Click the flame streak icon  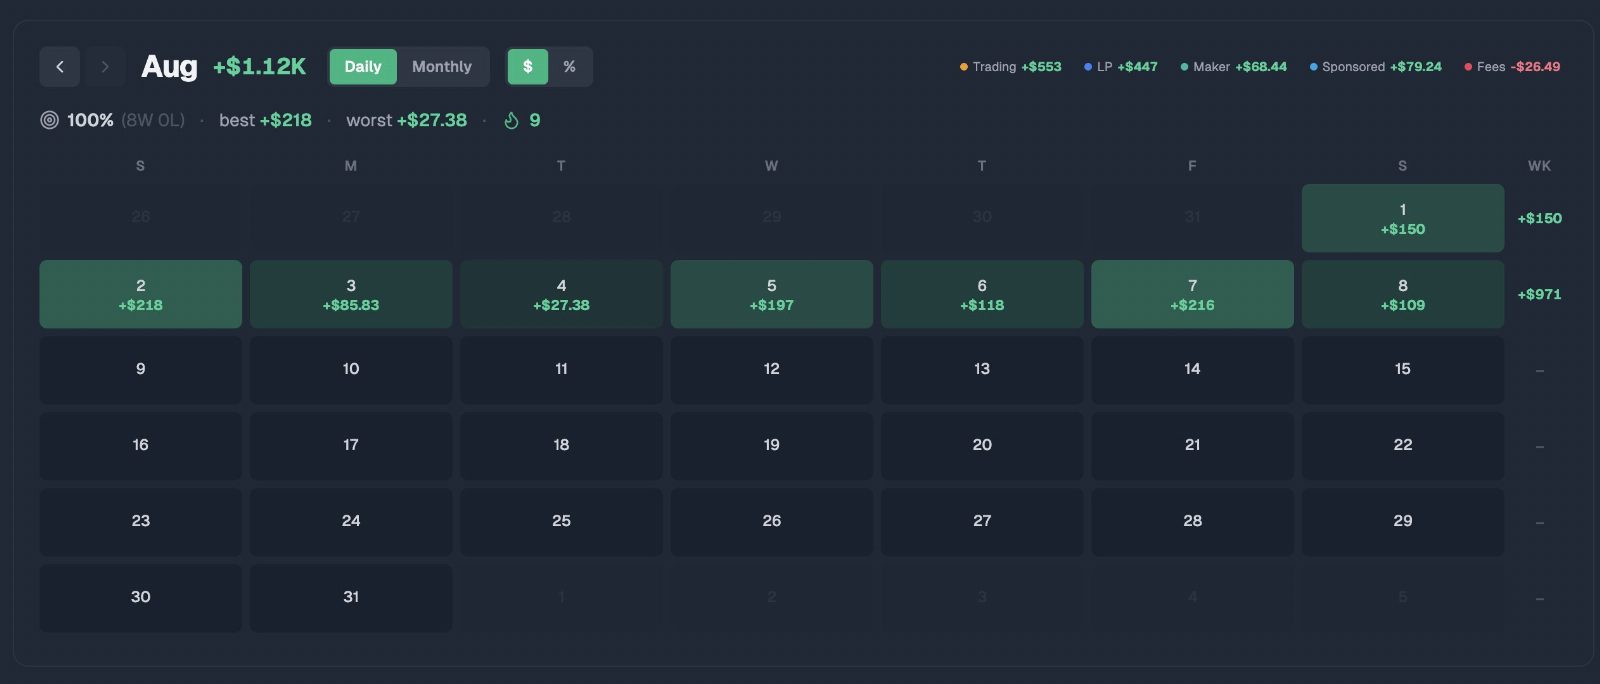tap(511, 120)
